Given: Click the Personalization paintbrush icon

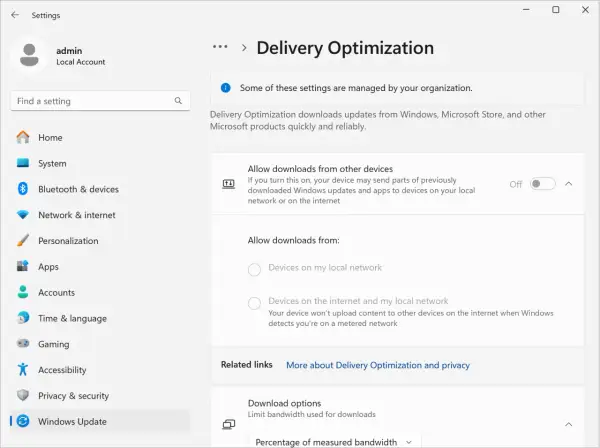Looking at the screenshot, I should click(23, 241).
